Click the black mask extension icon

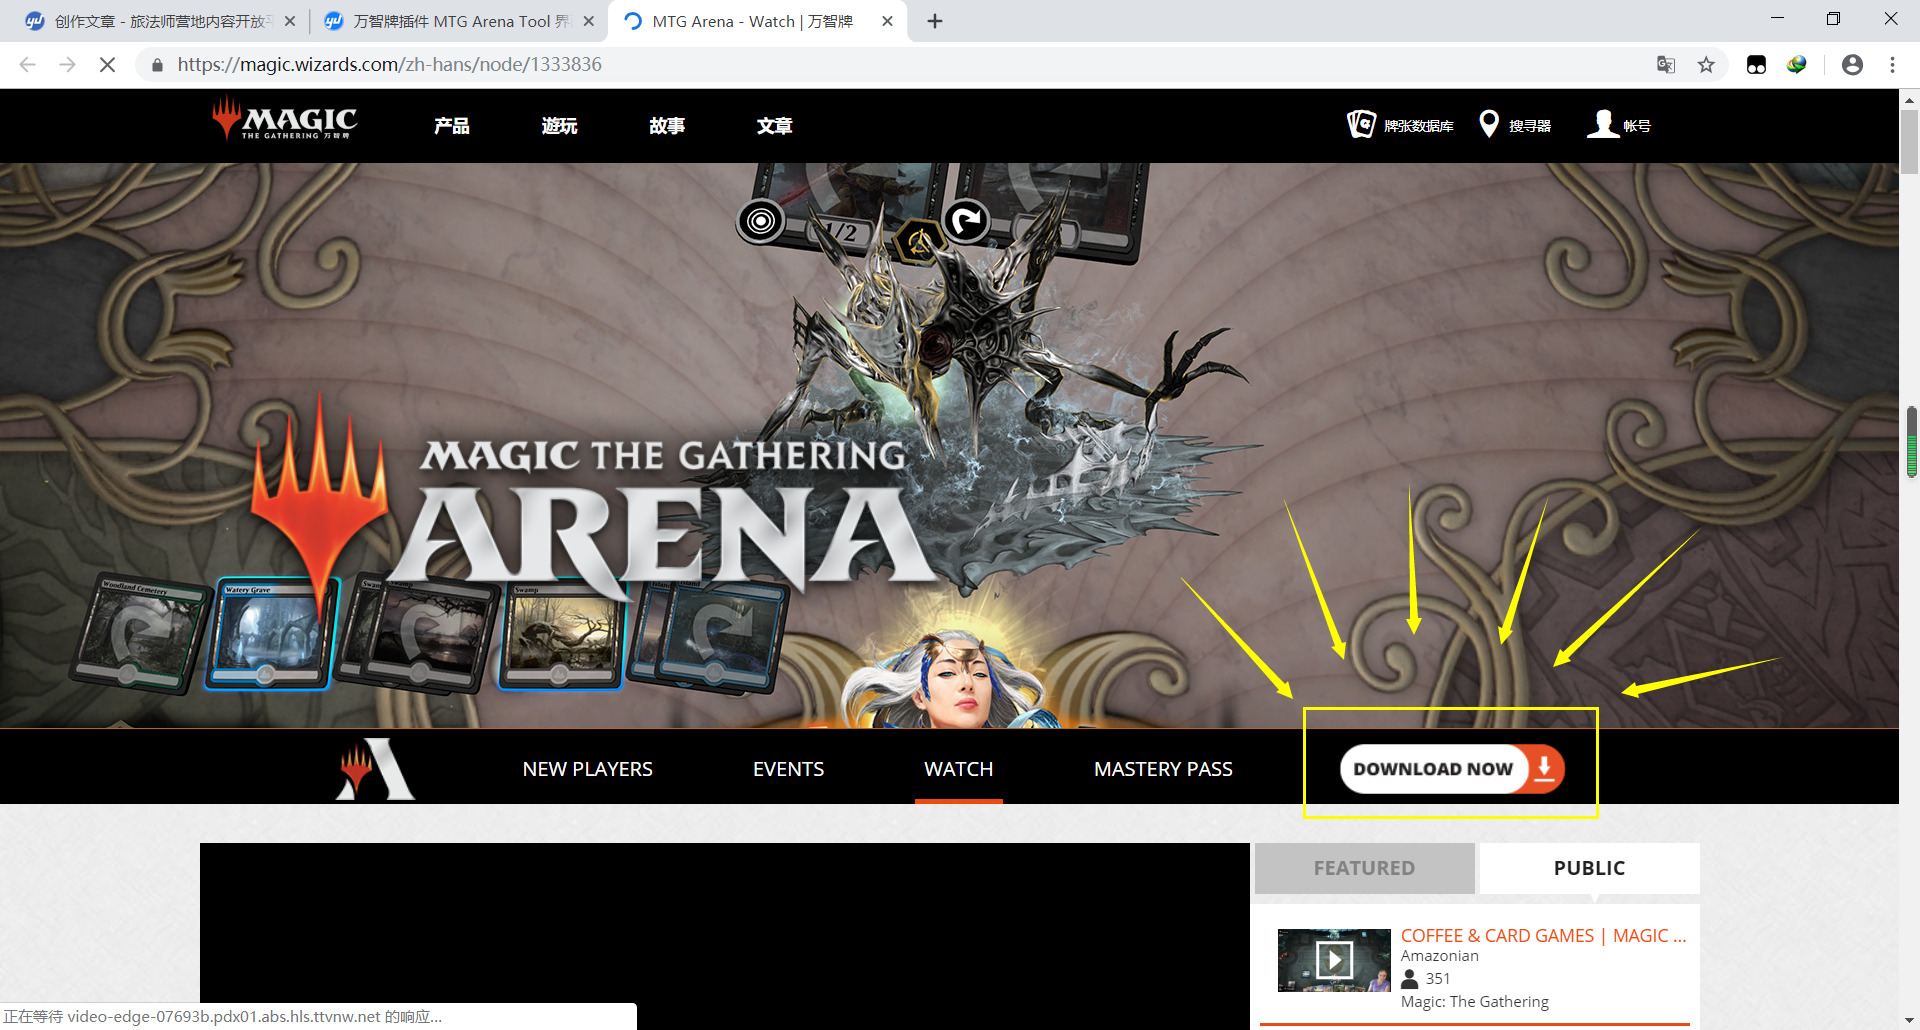[x=1756, y=64]
